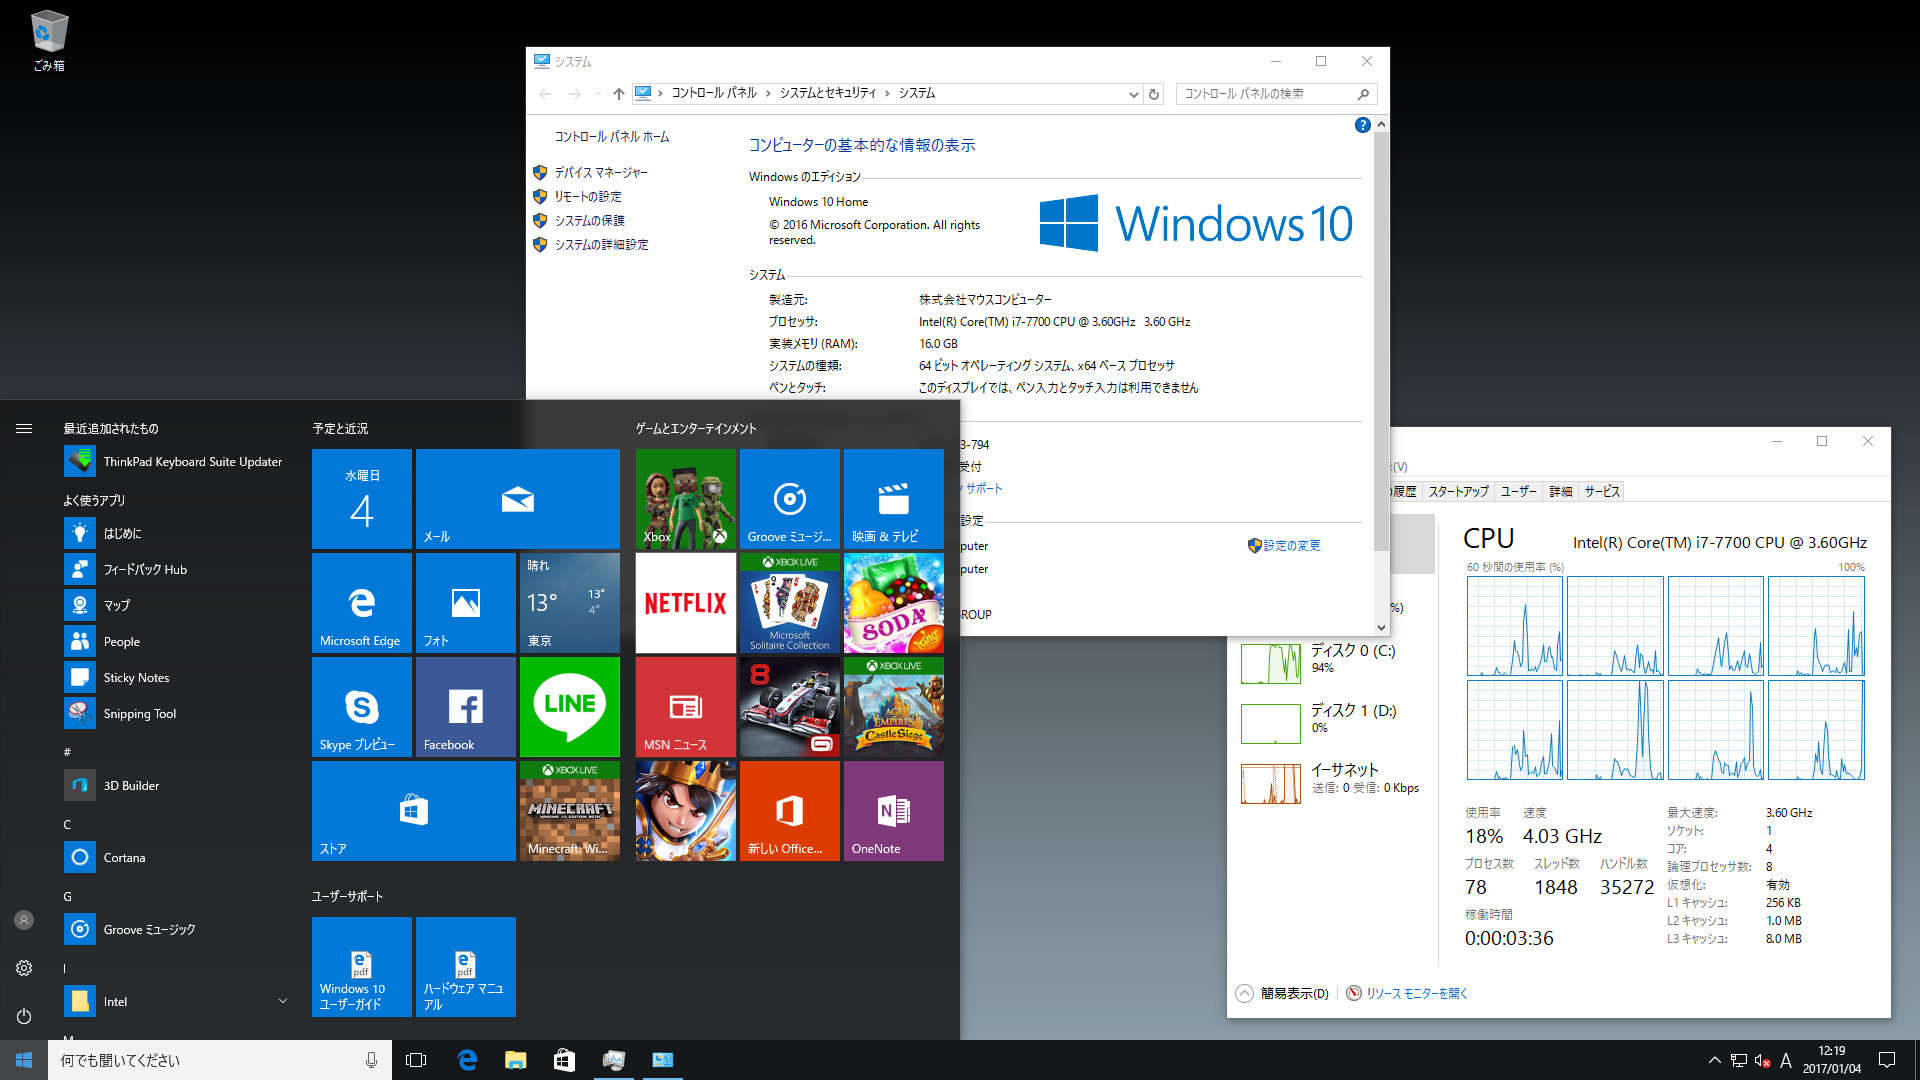This screenshot has width=1920, height=1080.
Task: Open the Services tab in Task Manager
Action: point(1602,491)
